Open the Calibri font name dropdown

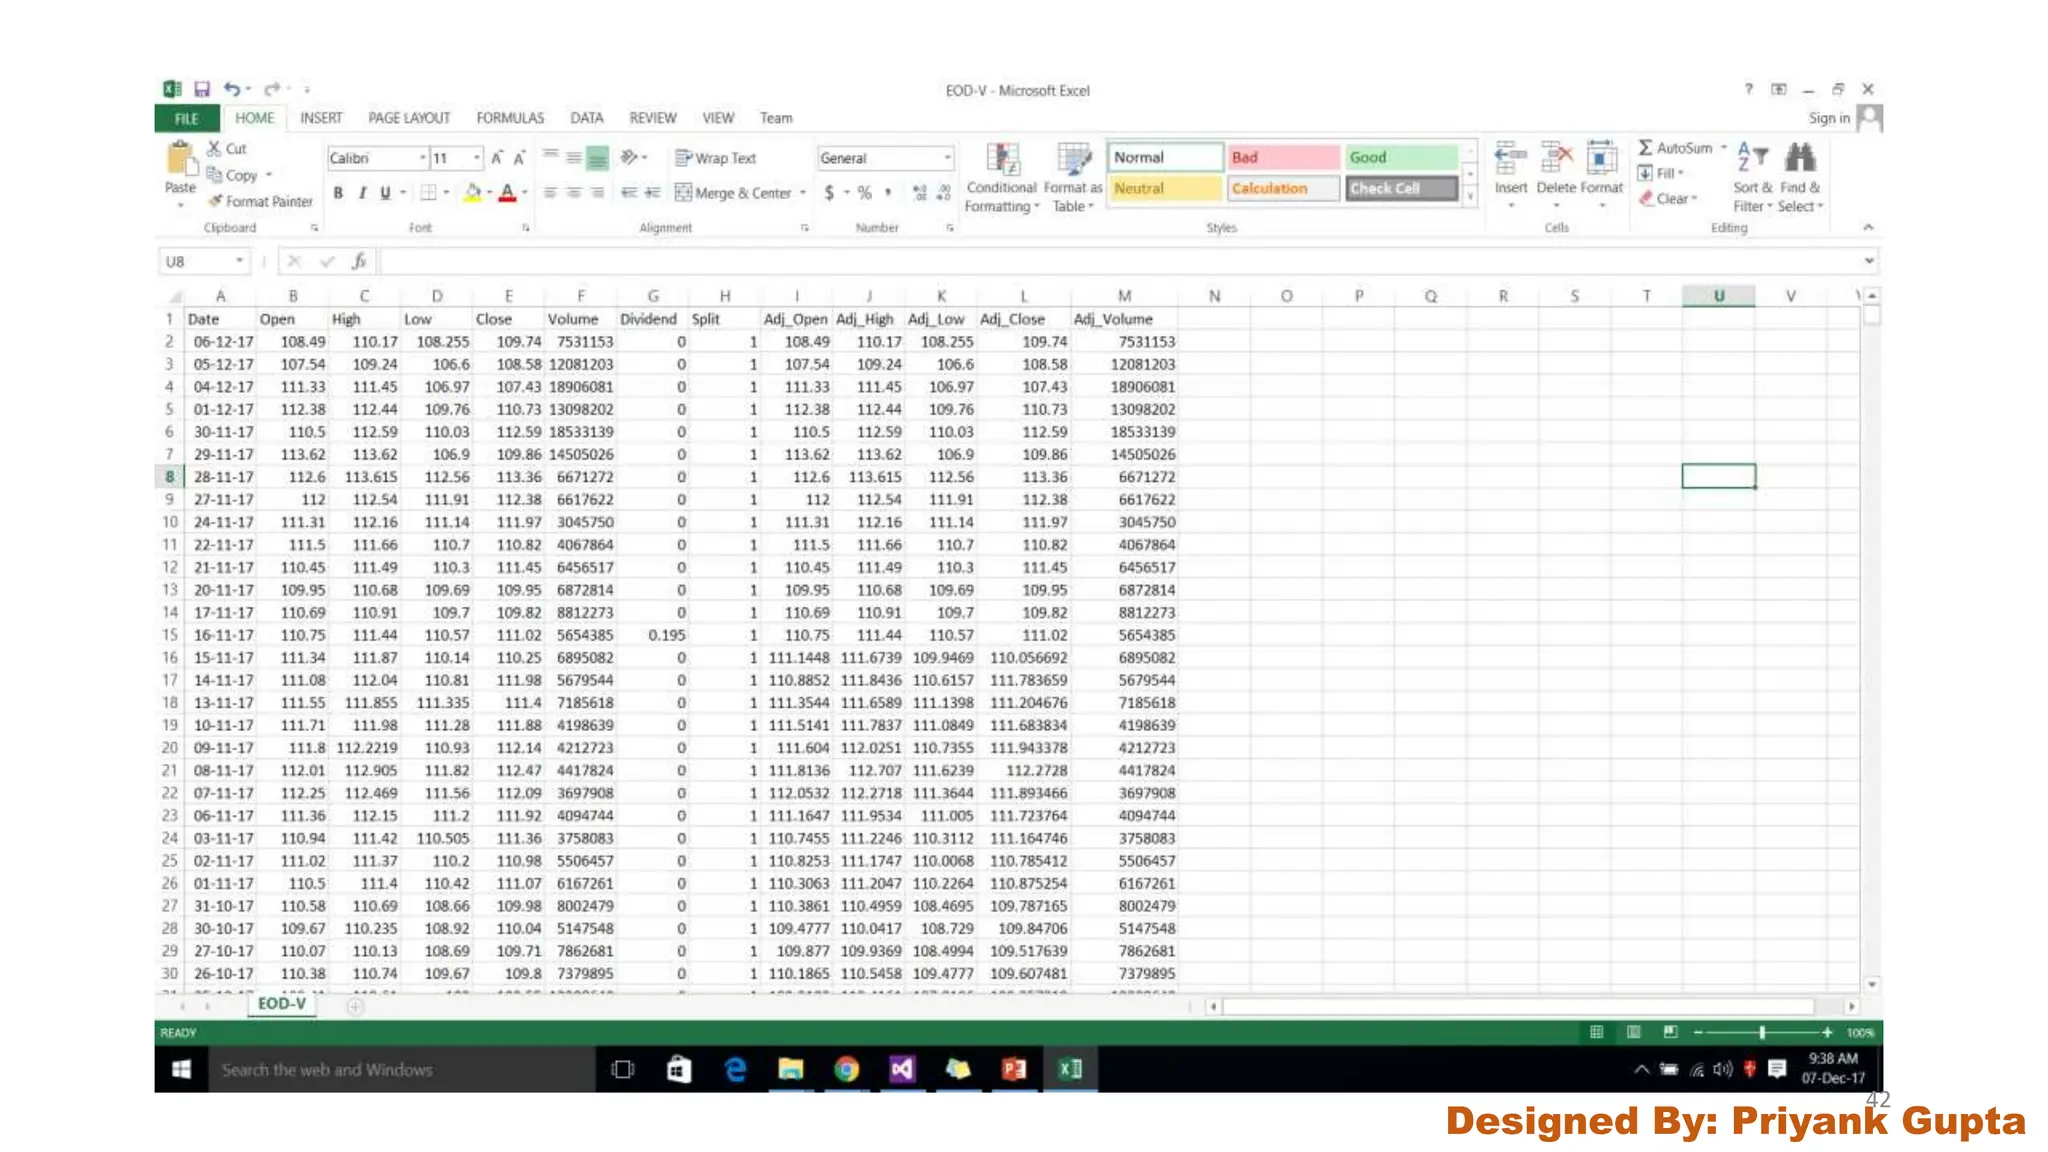click(x=422, y=158)
